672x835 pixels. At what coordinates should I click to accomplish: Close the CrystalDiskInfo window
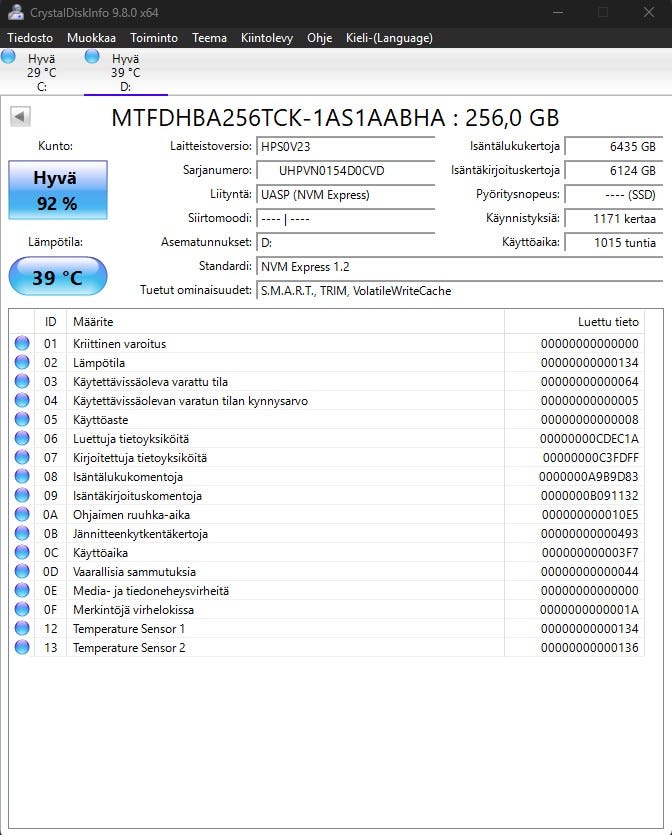[x=649, y=12]
